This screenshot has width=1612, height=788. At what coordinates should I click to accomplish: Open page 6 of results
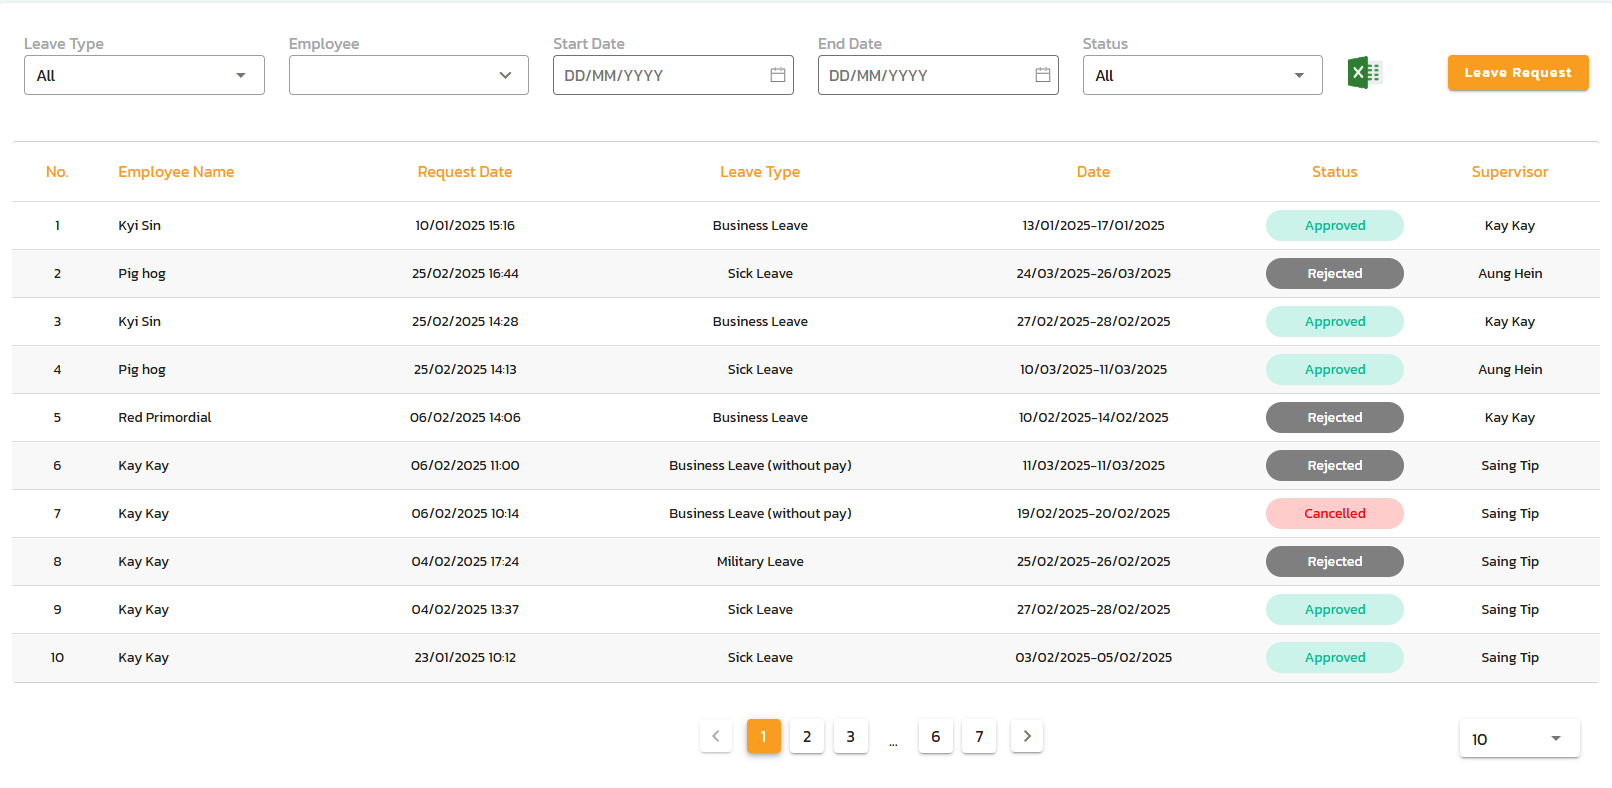[935, 737]
